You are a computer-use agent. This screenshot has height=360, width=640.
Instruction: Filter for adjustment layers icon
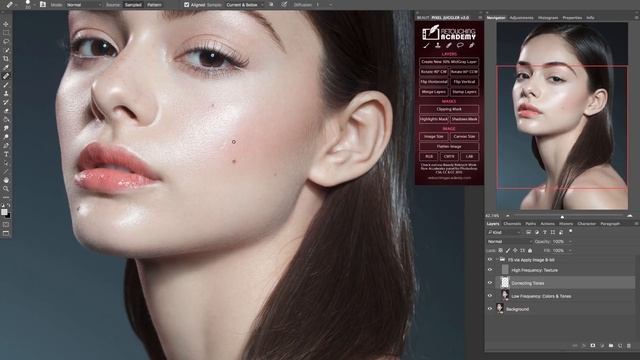(x=536, y=232)
